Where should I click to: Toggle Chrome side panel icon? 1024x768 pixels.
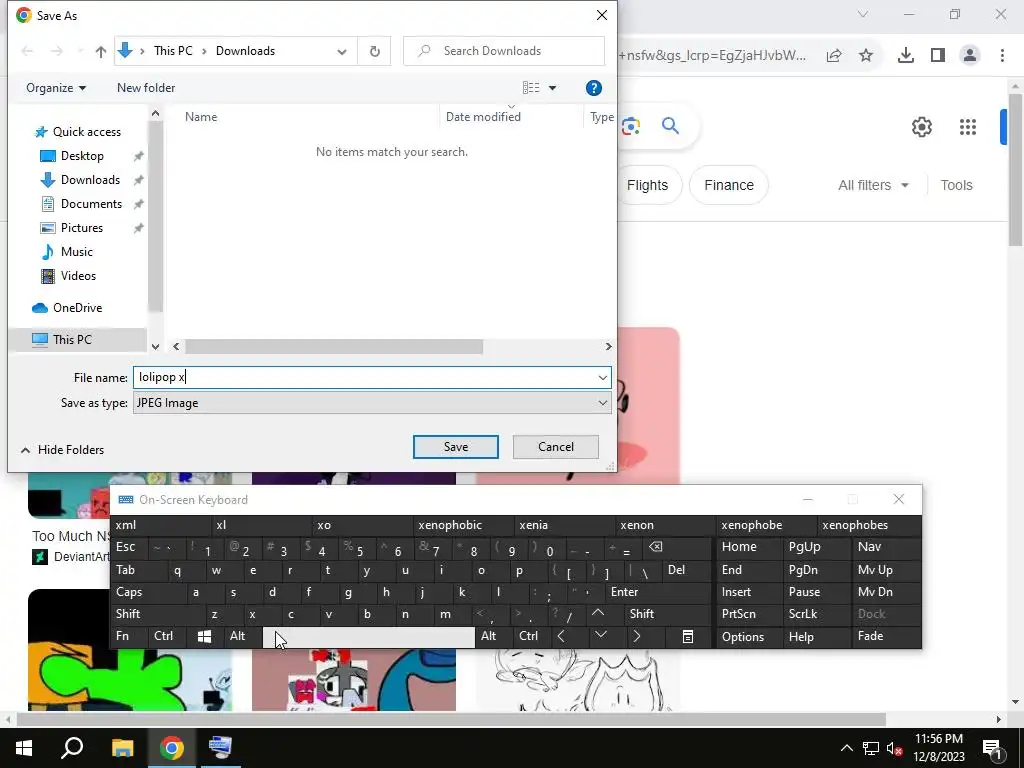pos(938,56)
